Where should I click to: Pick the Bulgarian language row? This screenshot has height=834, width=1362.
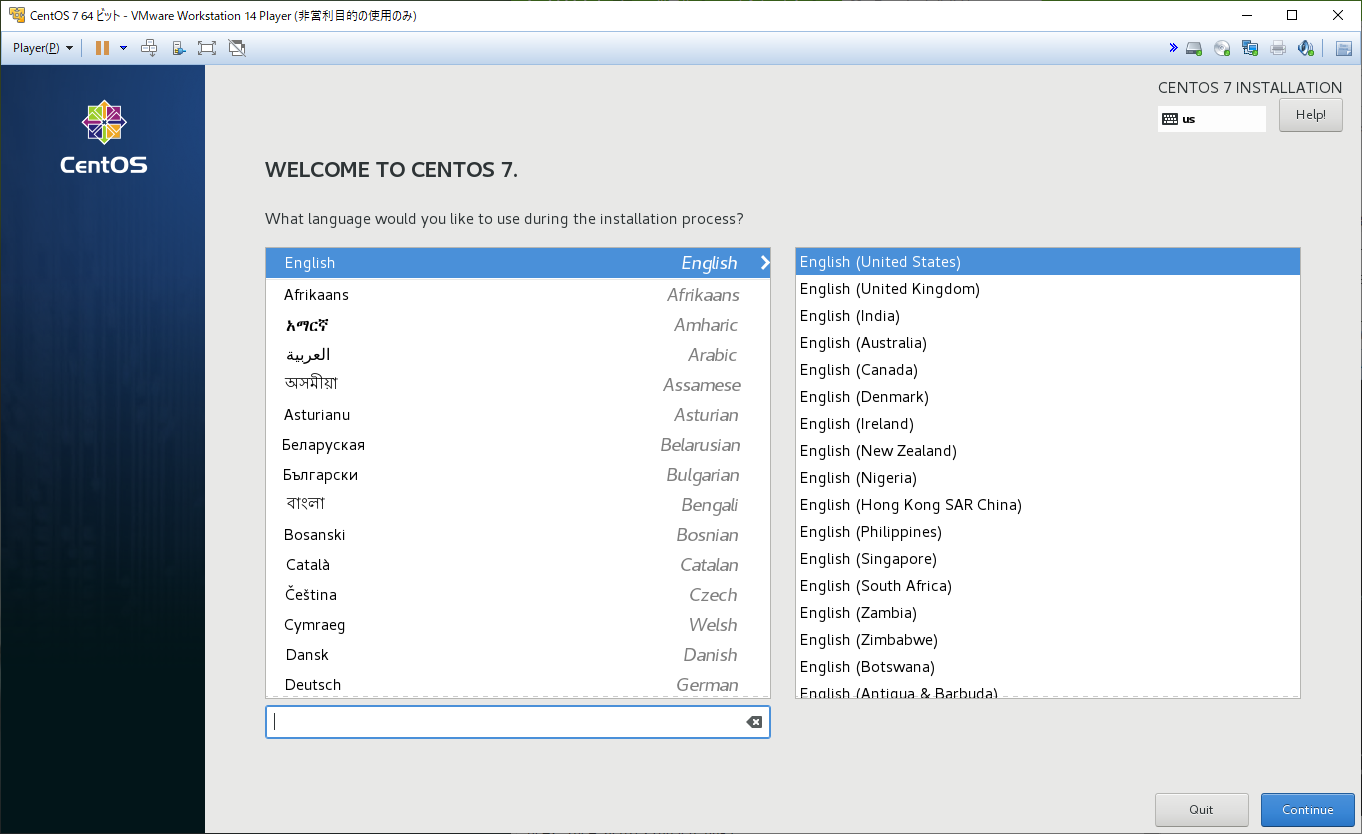point(518,475)
